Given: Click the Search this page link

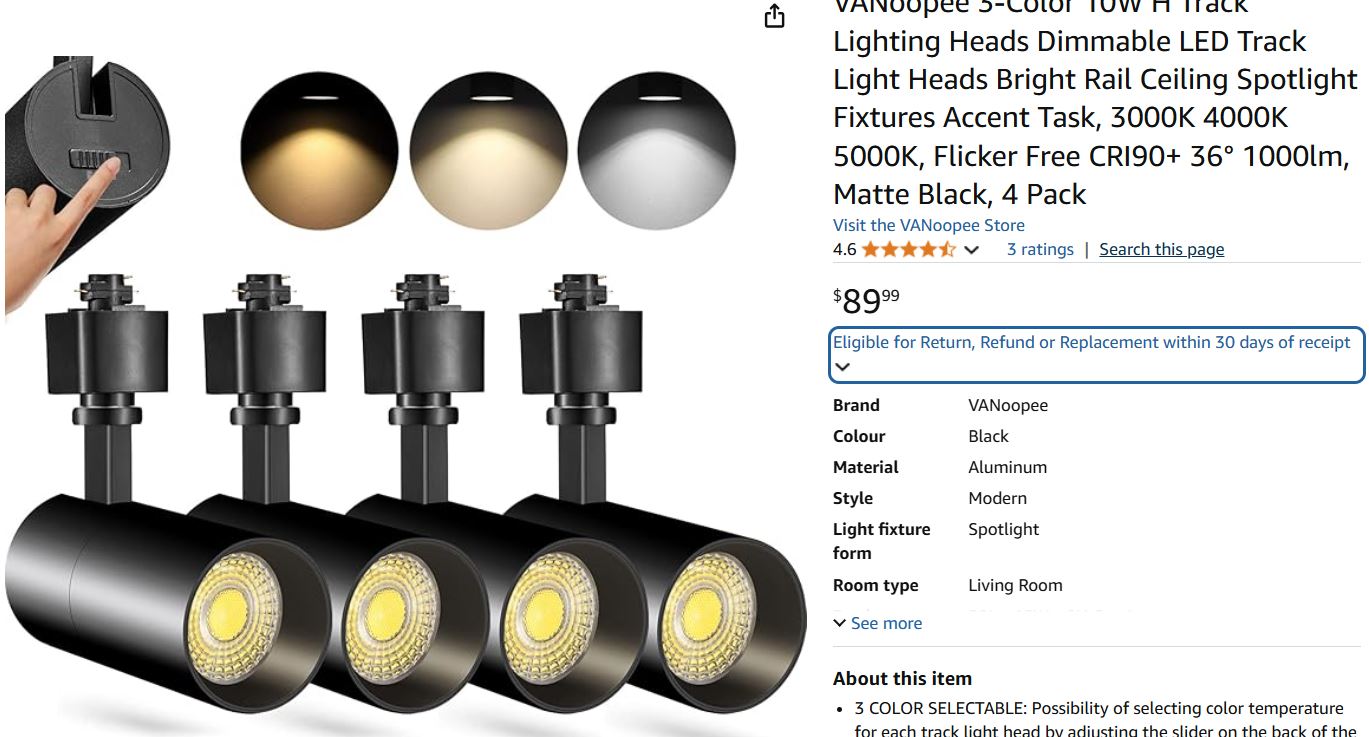Looking at the screenshot, I should click(1161, 249).
